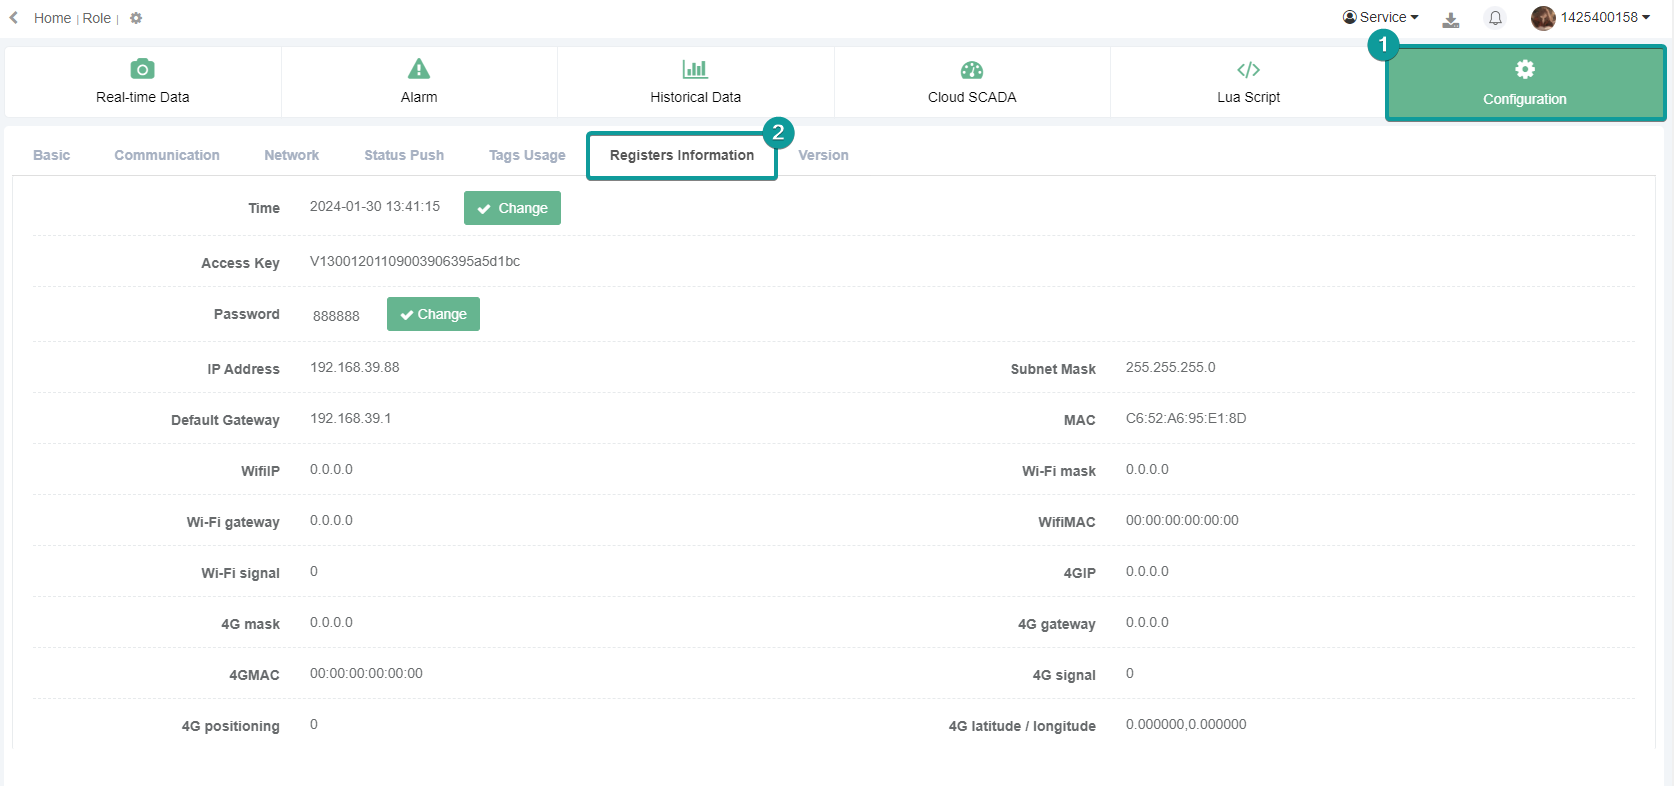Click the back arrow icon
The height and width of the screenshot is (786, 1674).
click(x=14, y=18)
